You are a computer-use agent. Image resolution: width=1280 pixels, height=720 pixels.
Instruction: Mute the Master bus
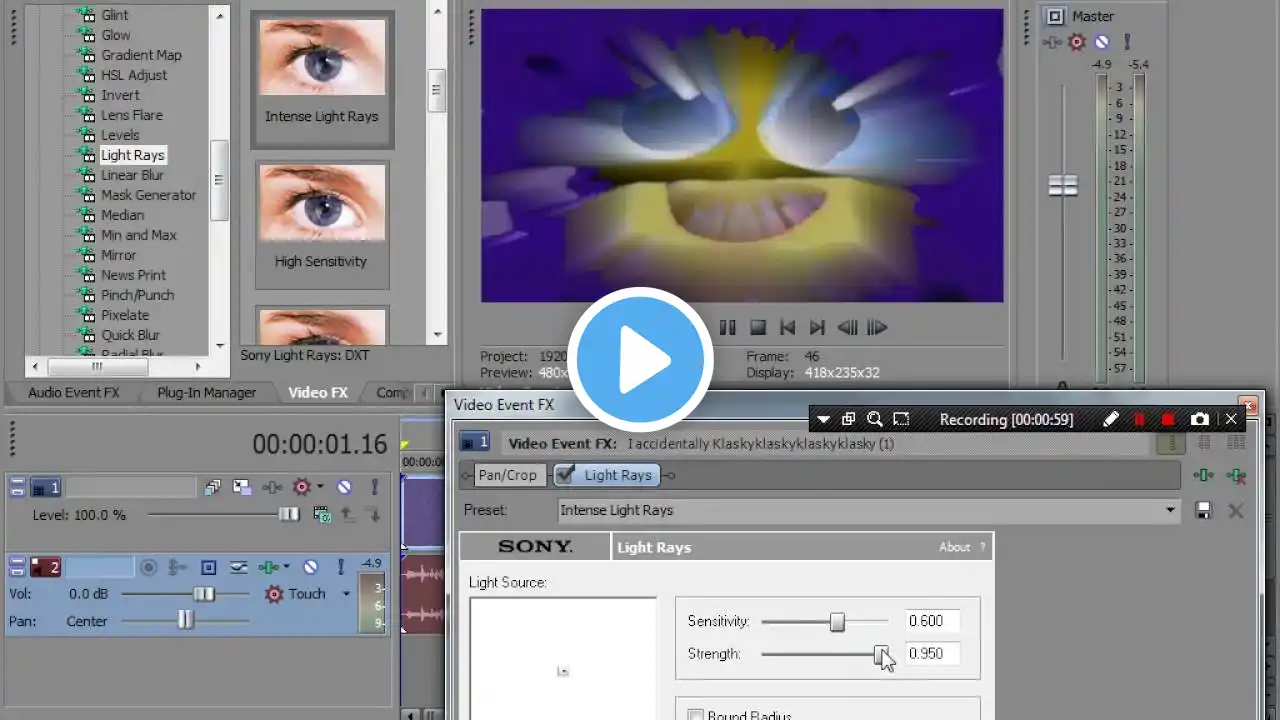[x=1101, y=42]
